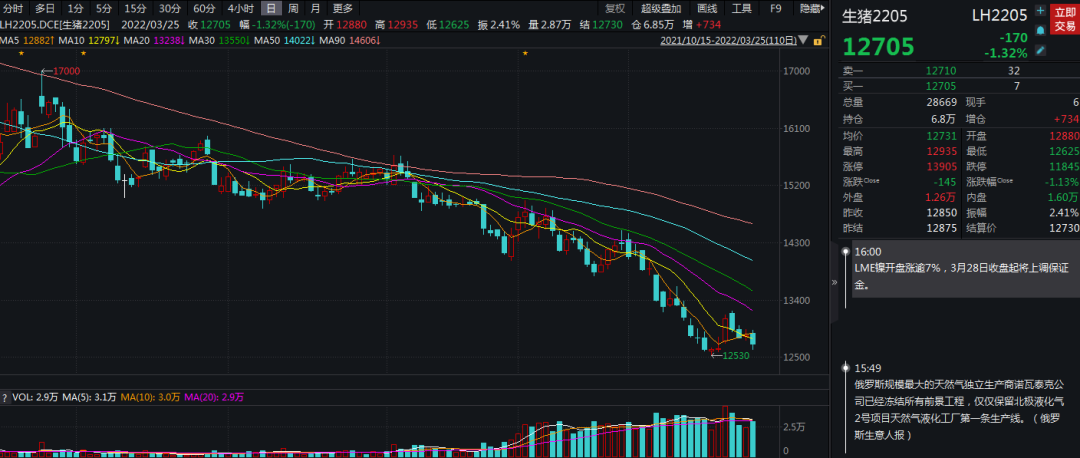Click the first orange star marker above the chart
The height and width of the screenshot is (458, 1080).
pyautogui.click(x=22, y=53)
